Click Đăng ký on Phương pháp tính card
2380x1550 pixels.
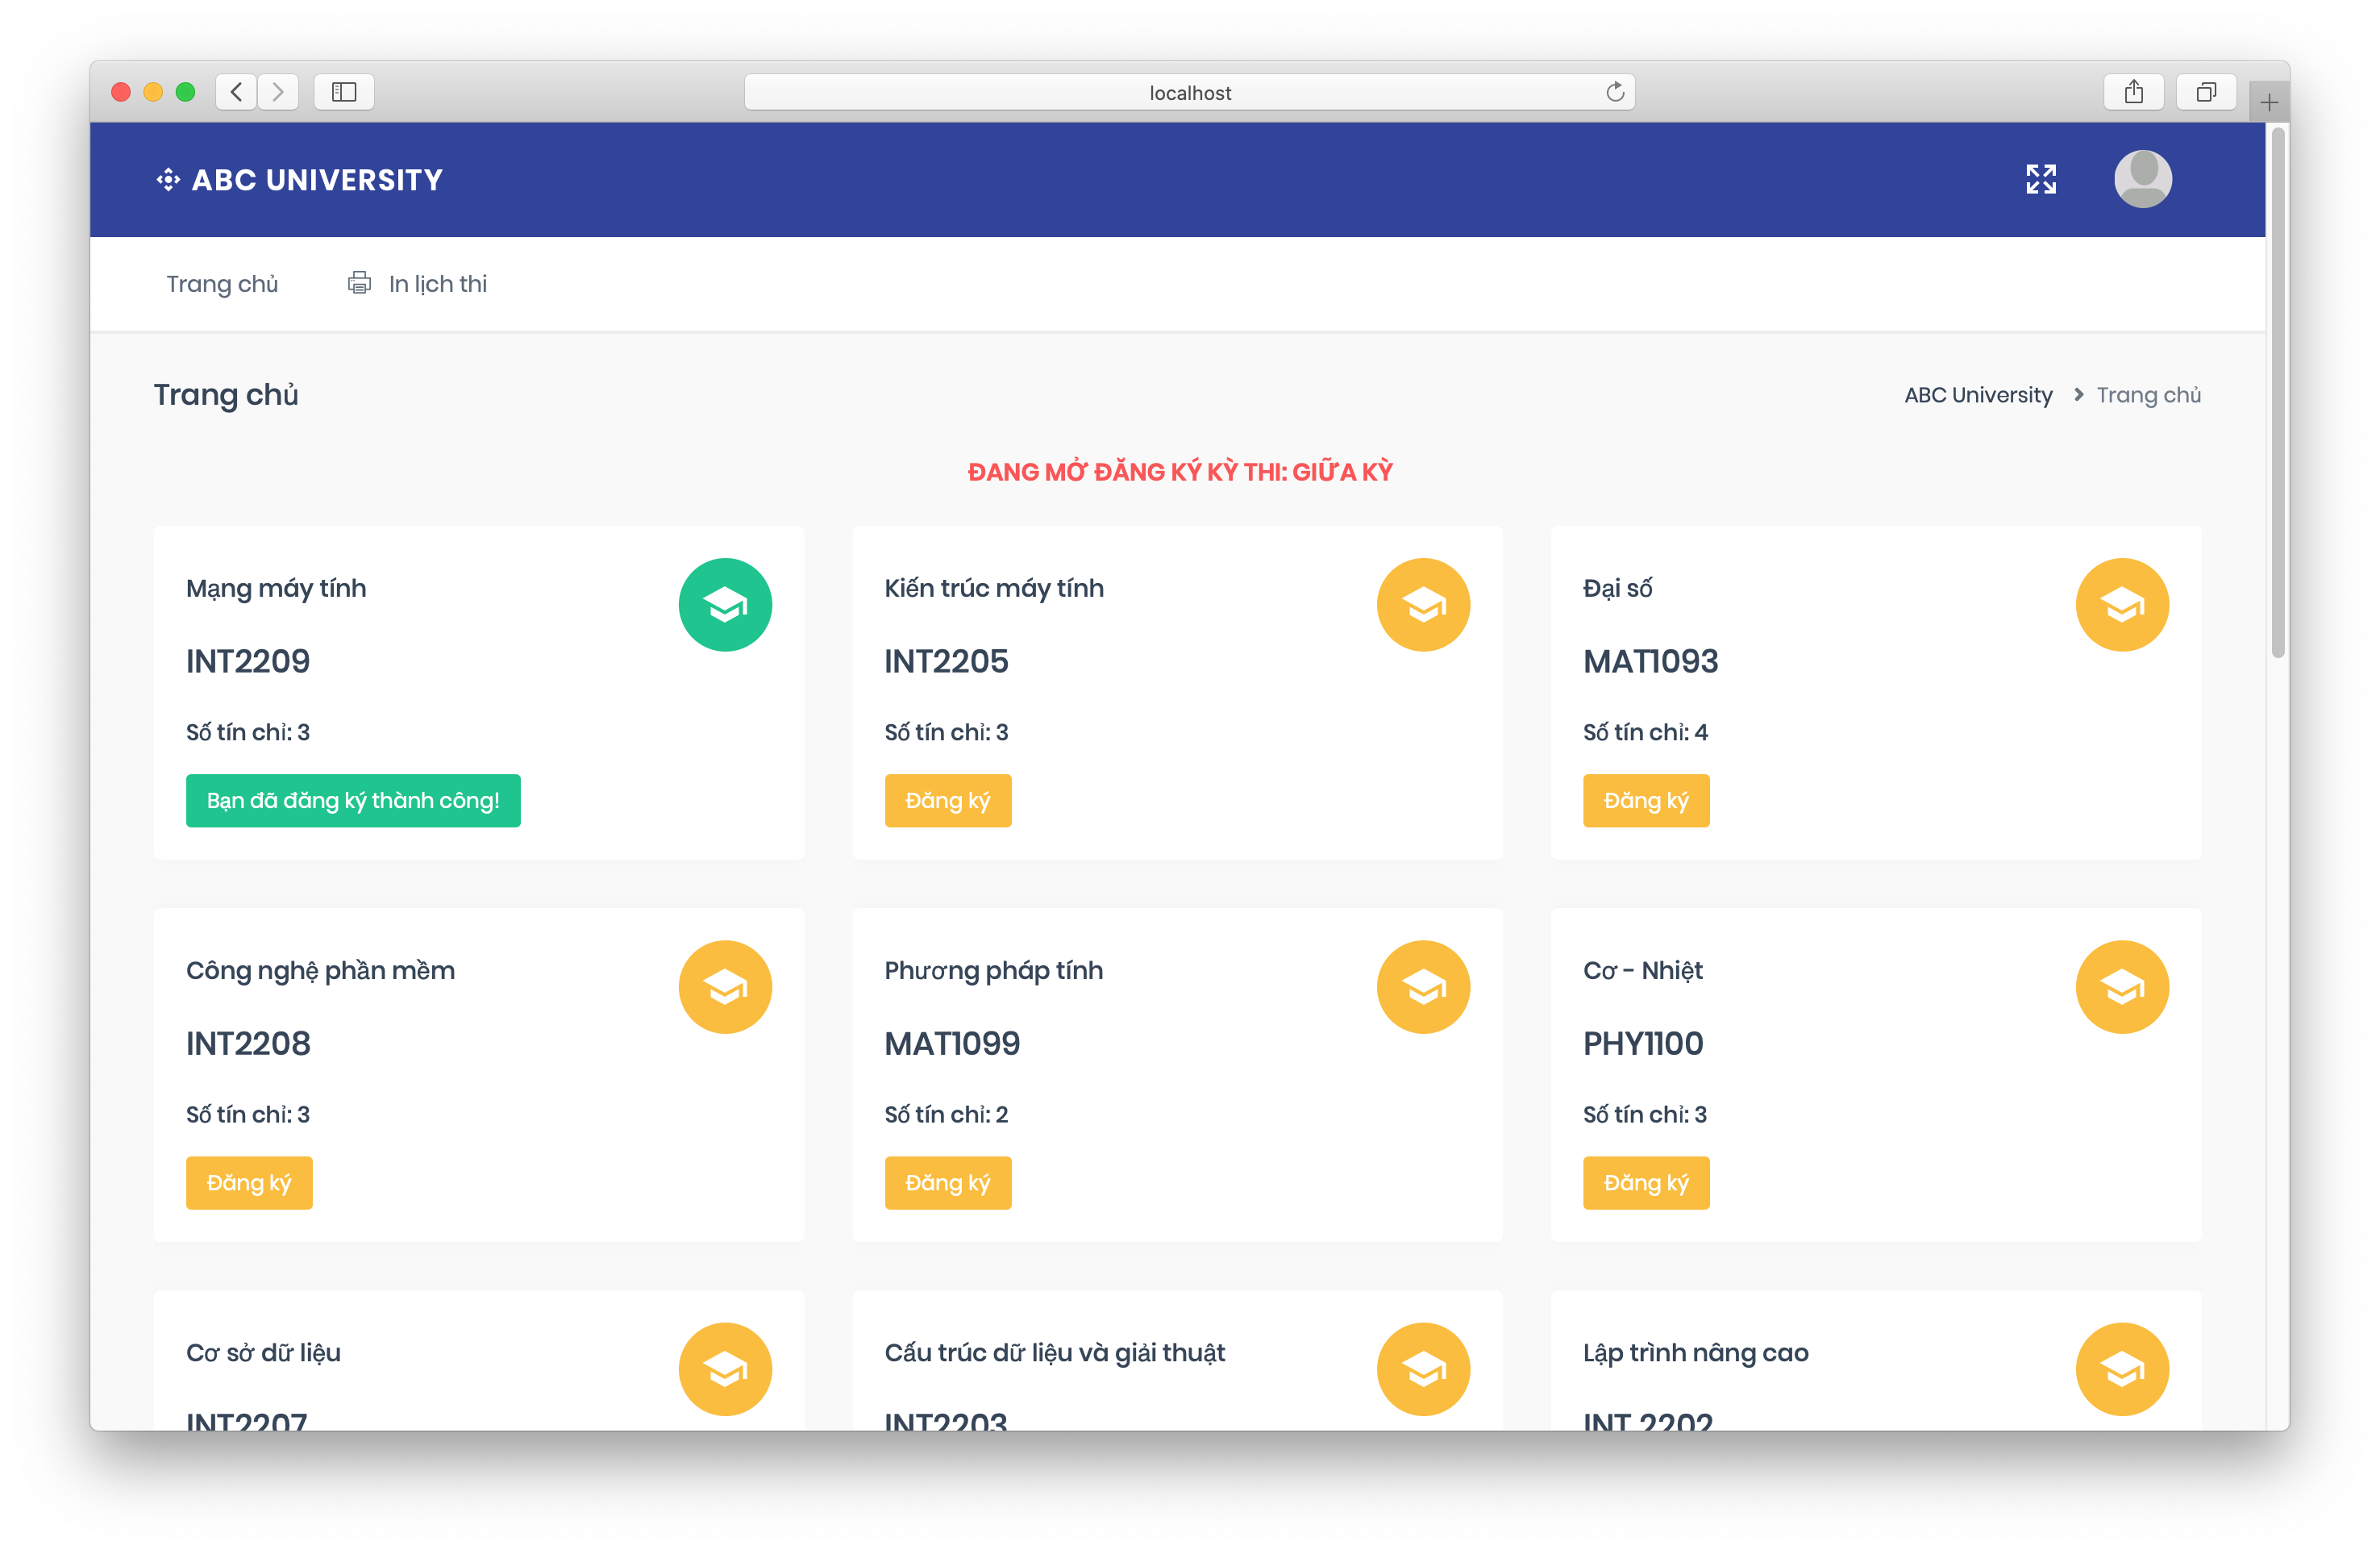[x=947, y=1183]
